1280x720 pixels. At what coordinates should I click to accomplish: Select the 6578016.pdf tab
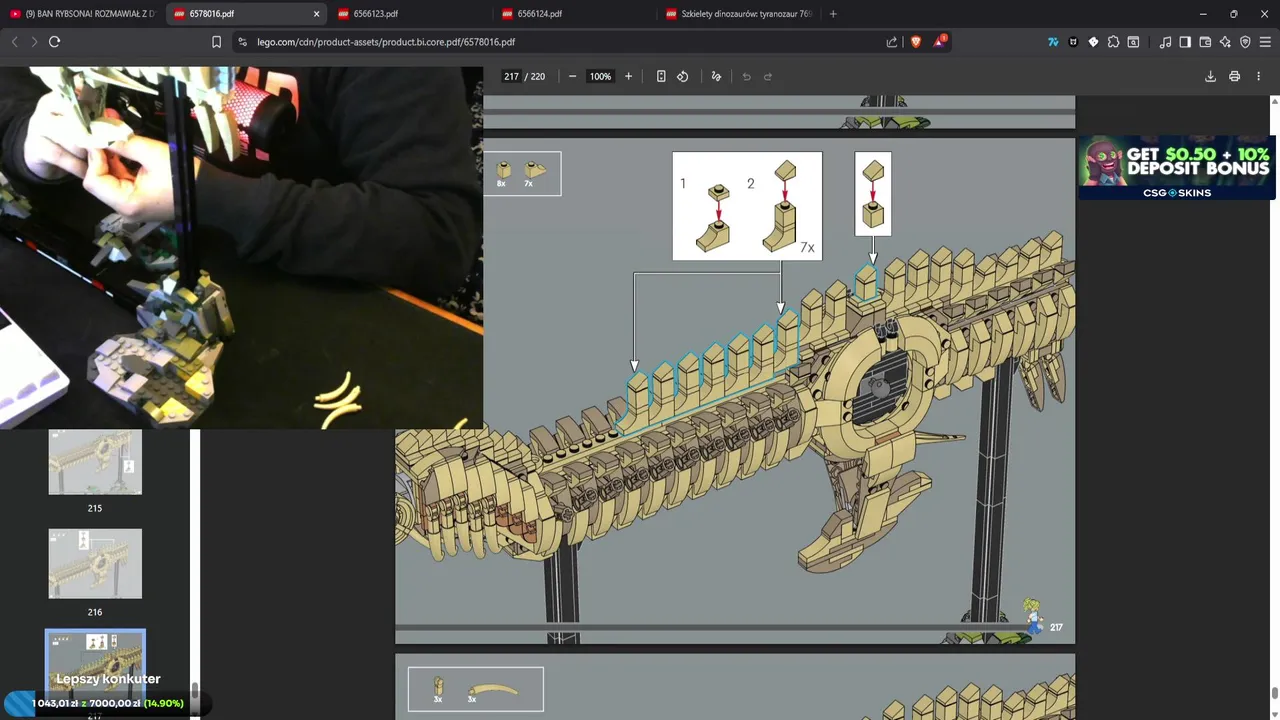(x=245, y=14)
